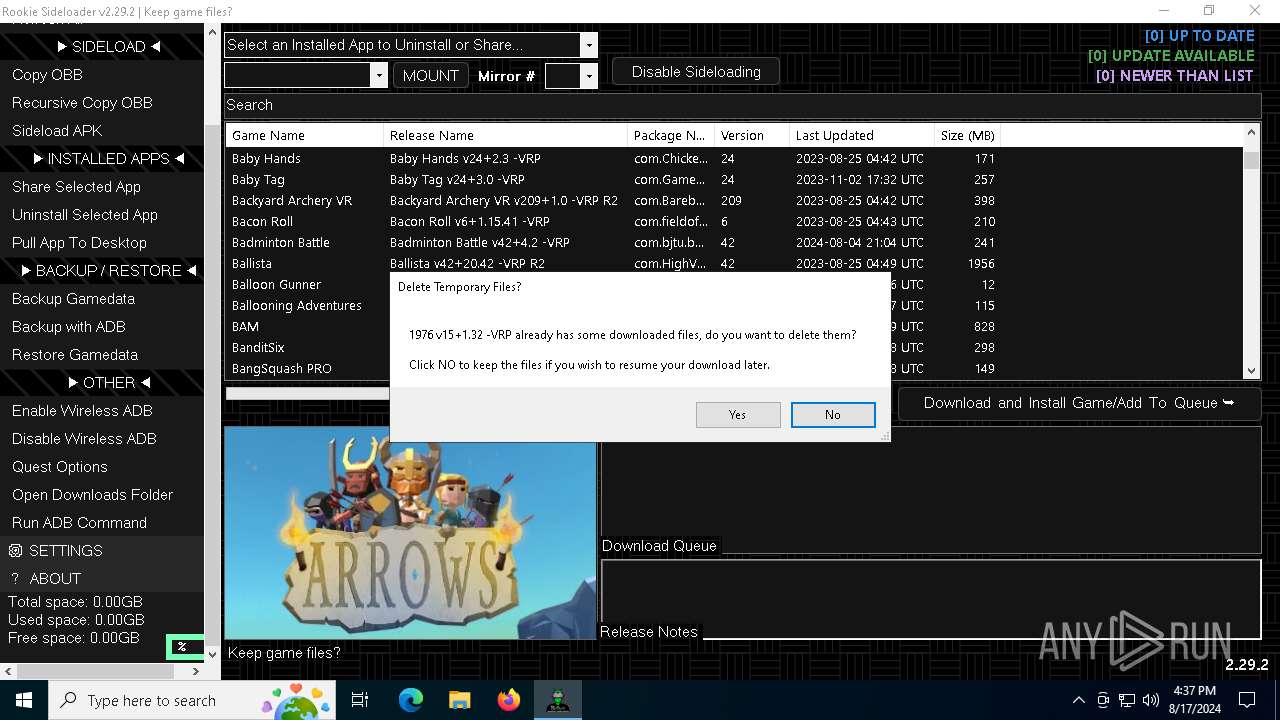Screen dimensions: 1280x720
Task: Open File Explorer from taskbar
Action: (459, 700)
